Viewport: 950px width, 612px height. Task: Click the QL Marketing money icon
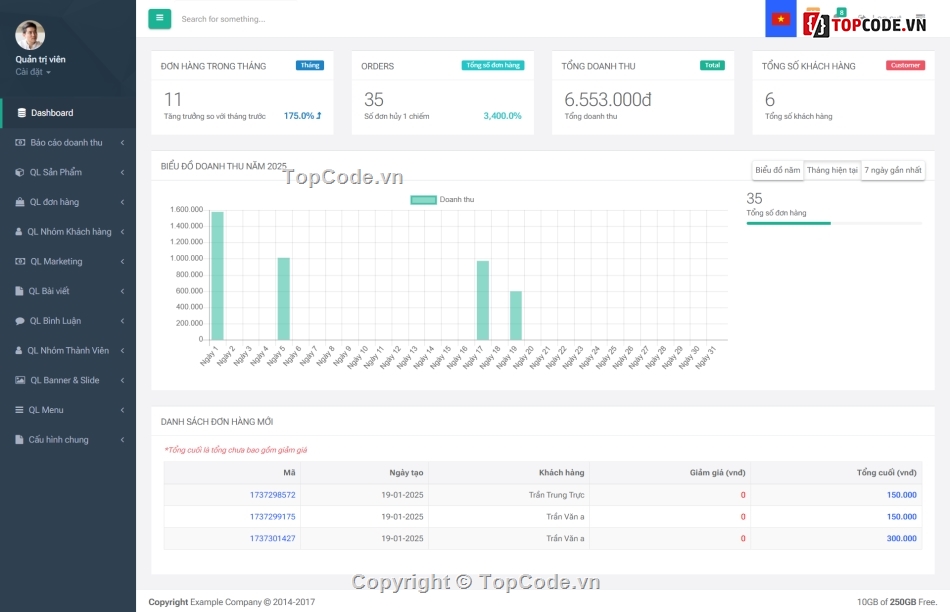[x=20, y=261]
